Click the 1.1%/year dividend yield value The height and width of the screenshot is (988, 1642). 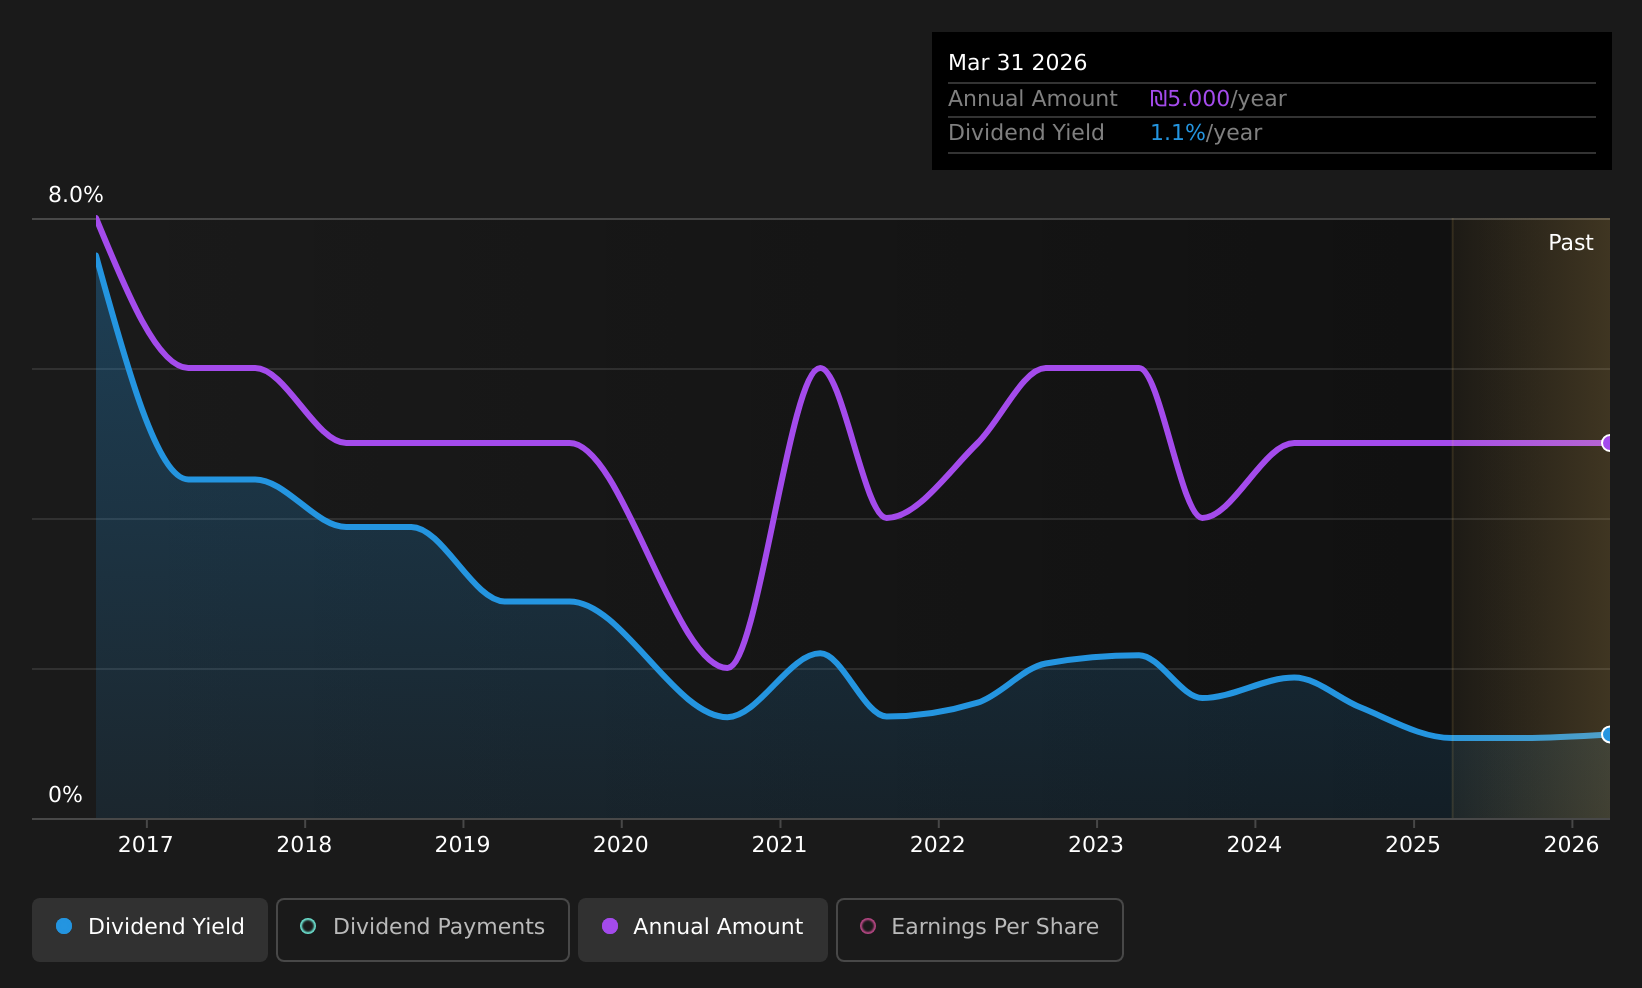[1206, 133]
